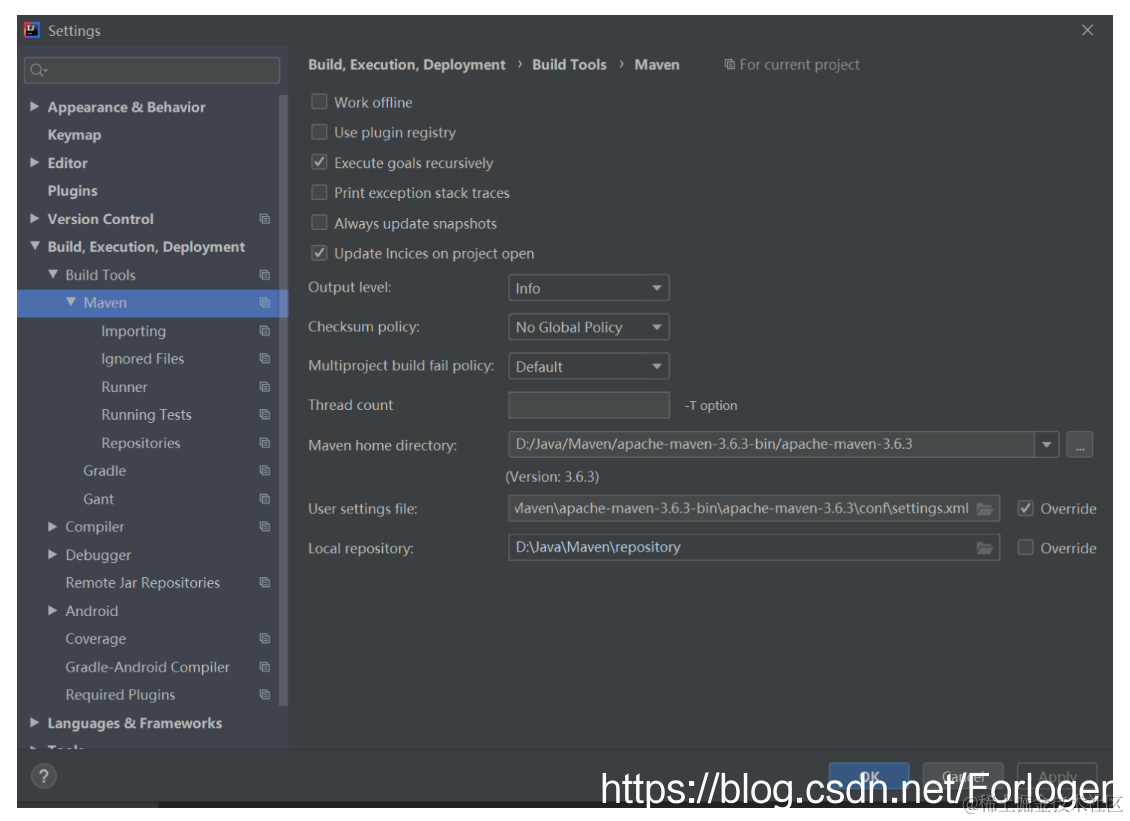The height and width of the screenshot is (821, 1130).
Task: Check Override for Local repository
Action: (x=1026, y=548)
